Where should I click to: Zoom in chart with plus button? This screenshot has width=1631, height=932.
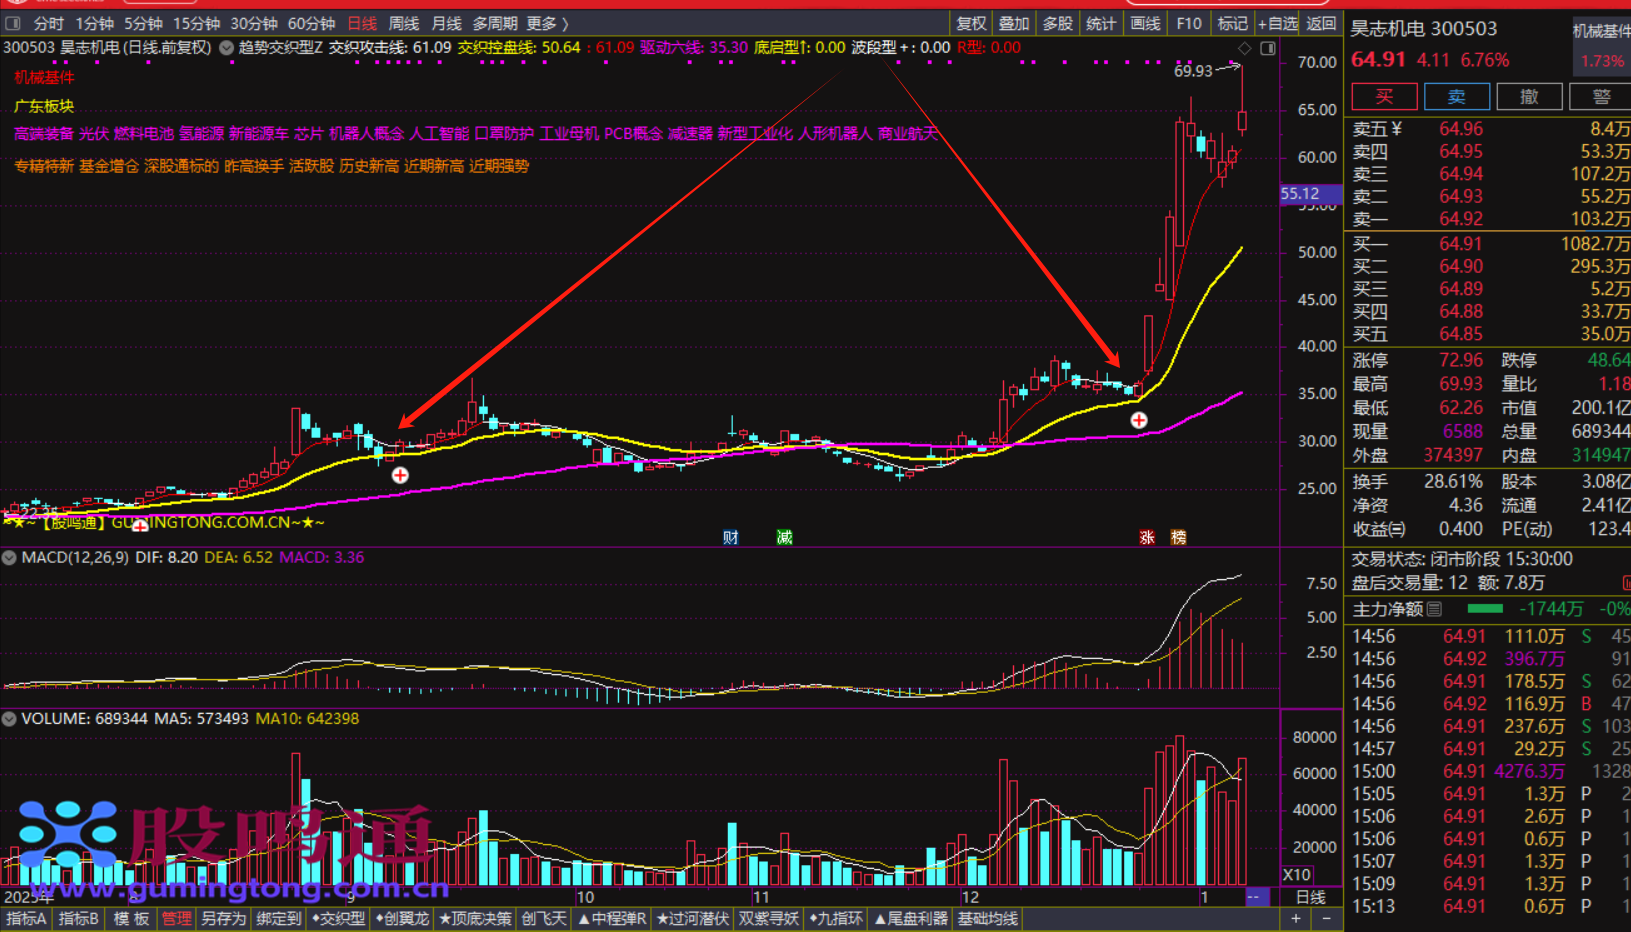[1296, 919]
